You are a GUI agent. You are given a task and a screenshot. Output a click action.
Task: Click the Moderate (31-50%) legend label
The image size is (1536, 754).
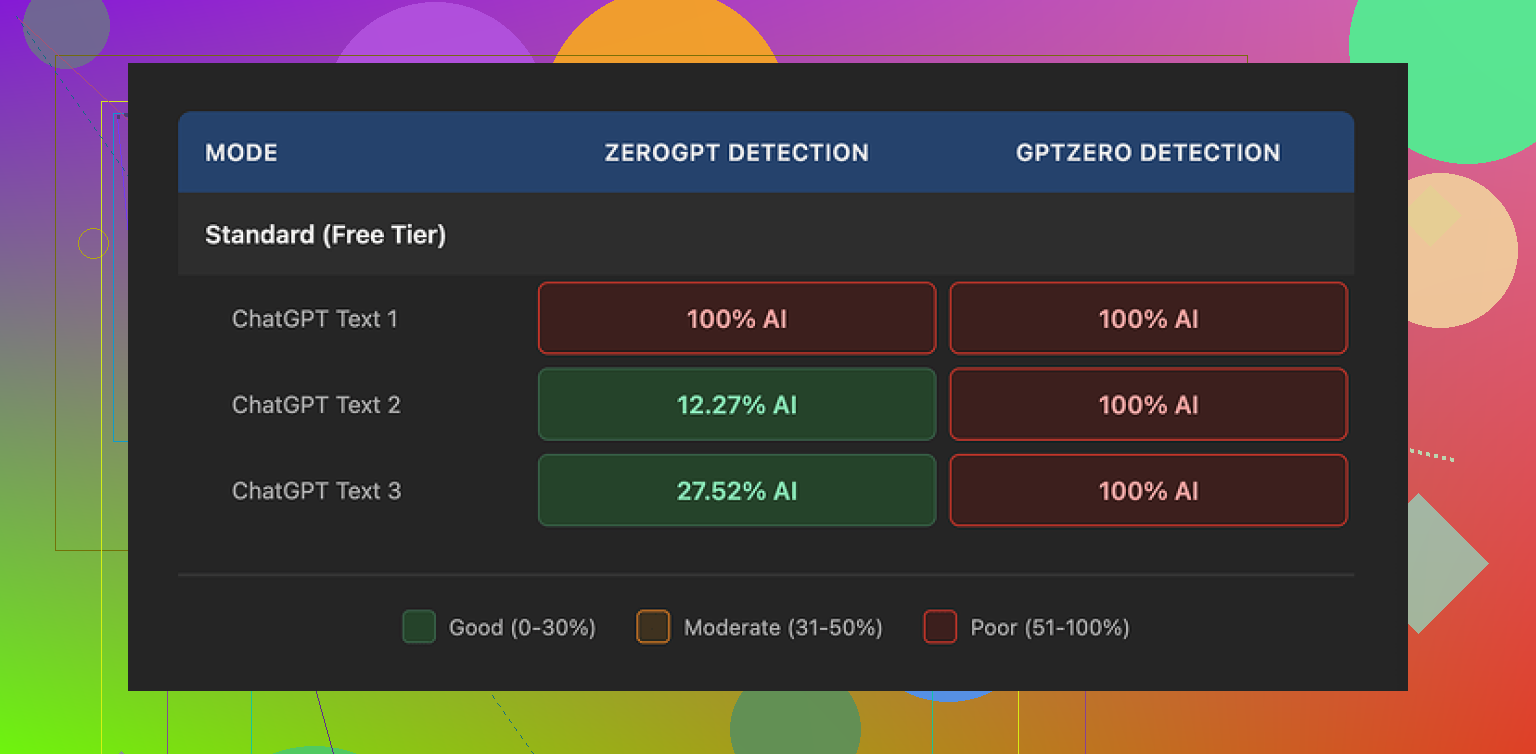click(783, 628)
